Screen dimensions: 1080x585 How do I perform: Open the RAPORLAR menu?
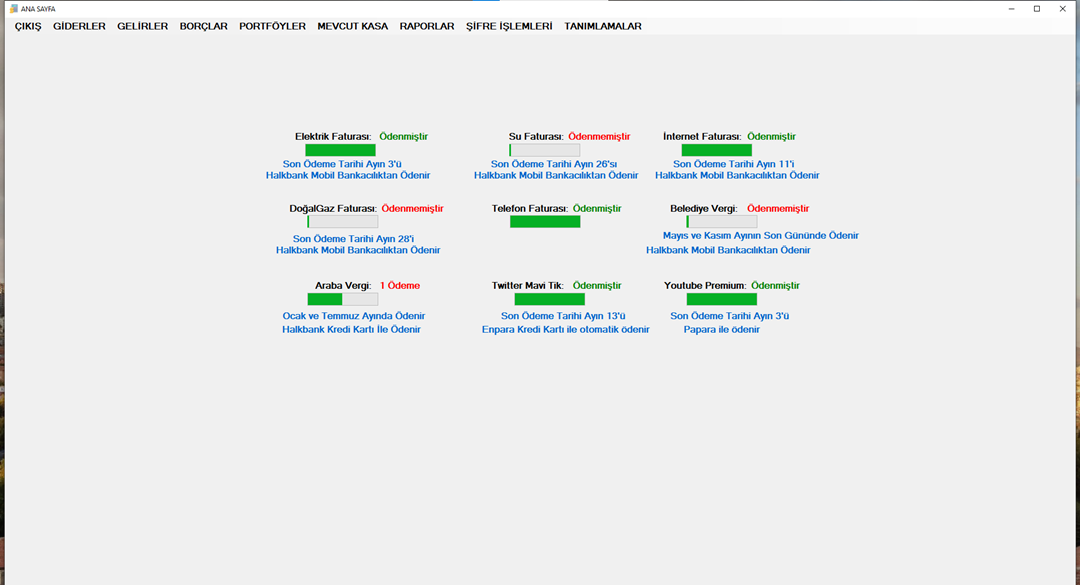click(x=427, y=26)
